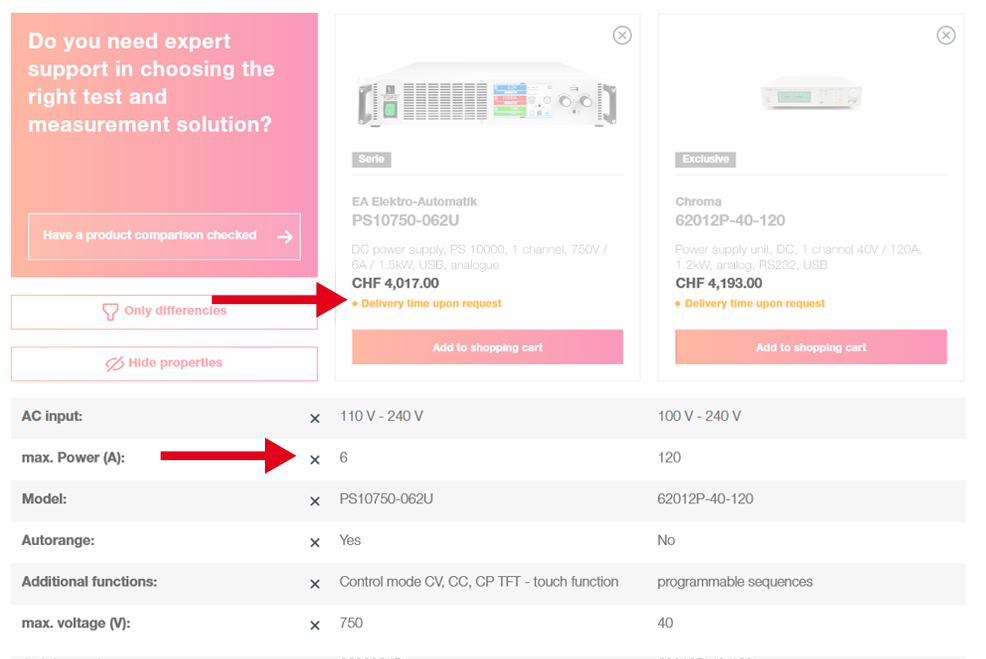Image resolution: width=986 pixels, height=659 pixels.
Task: Remove the Model property row
Action: [x=315, y=501]
